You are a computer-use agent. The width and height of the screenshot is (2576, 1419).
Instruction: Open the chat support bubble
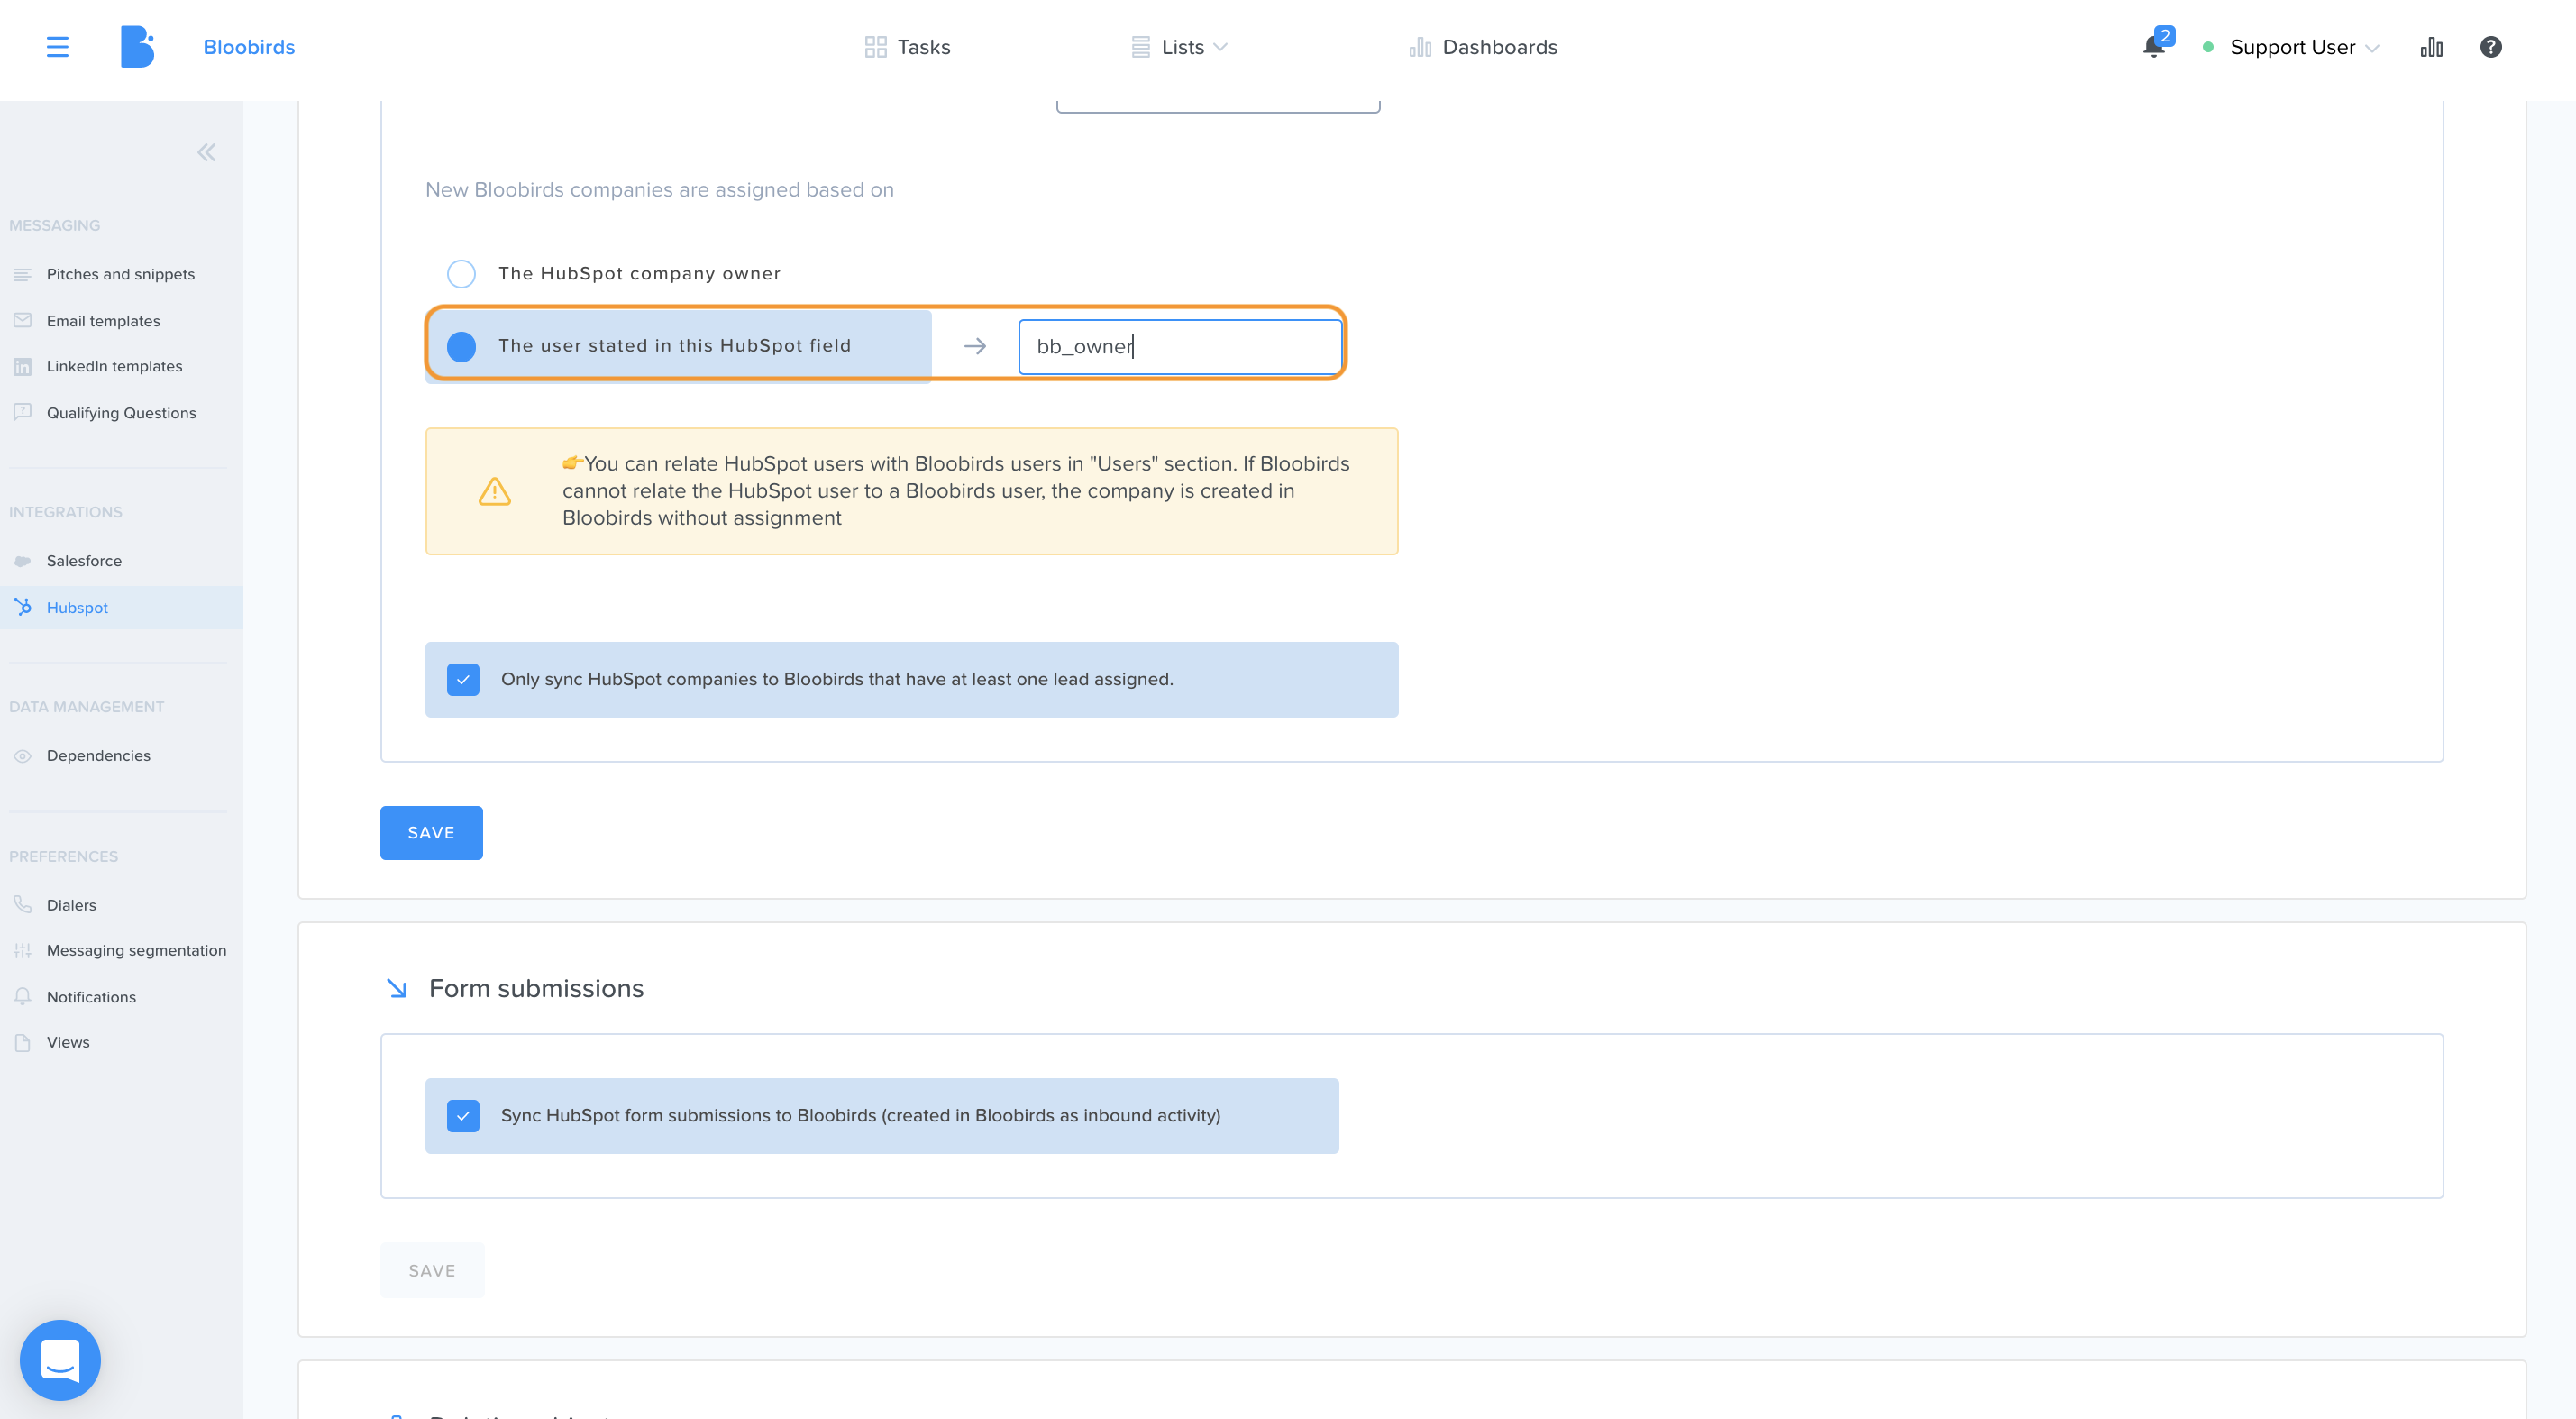click(x=60, y=1360)
